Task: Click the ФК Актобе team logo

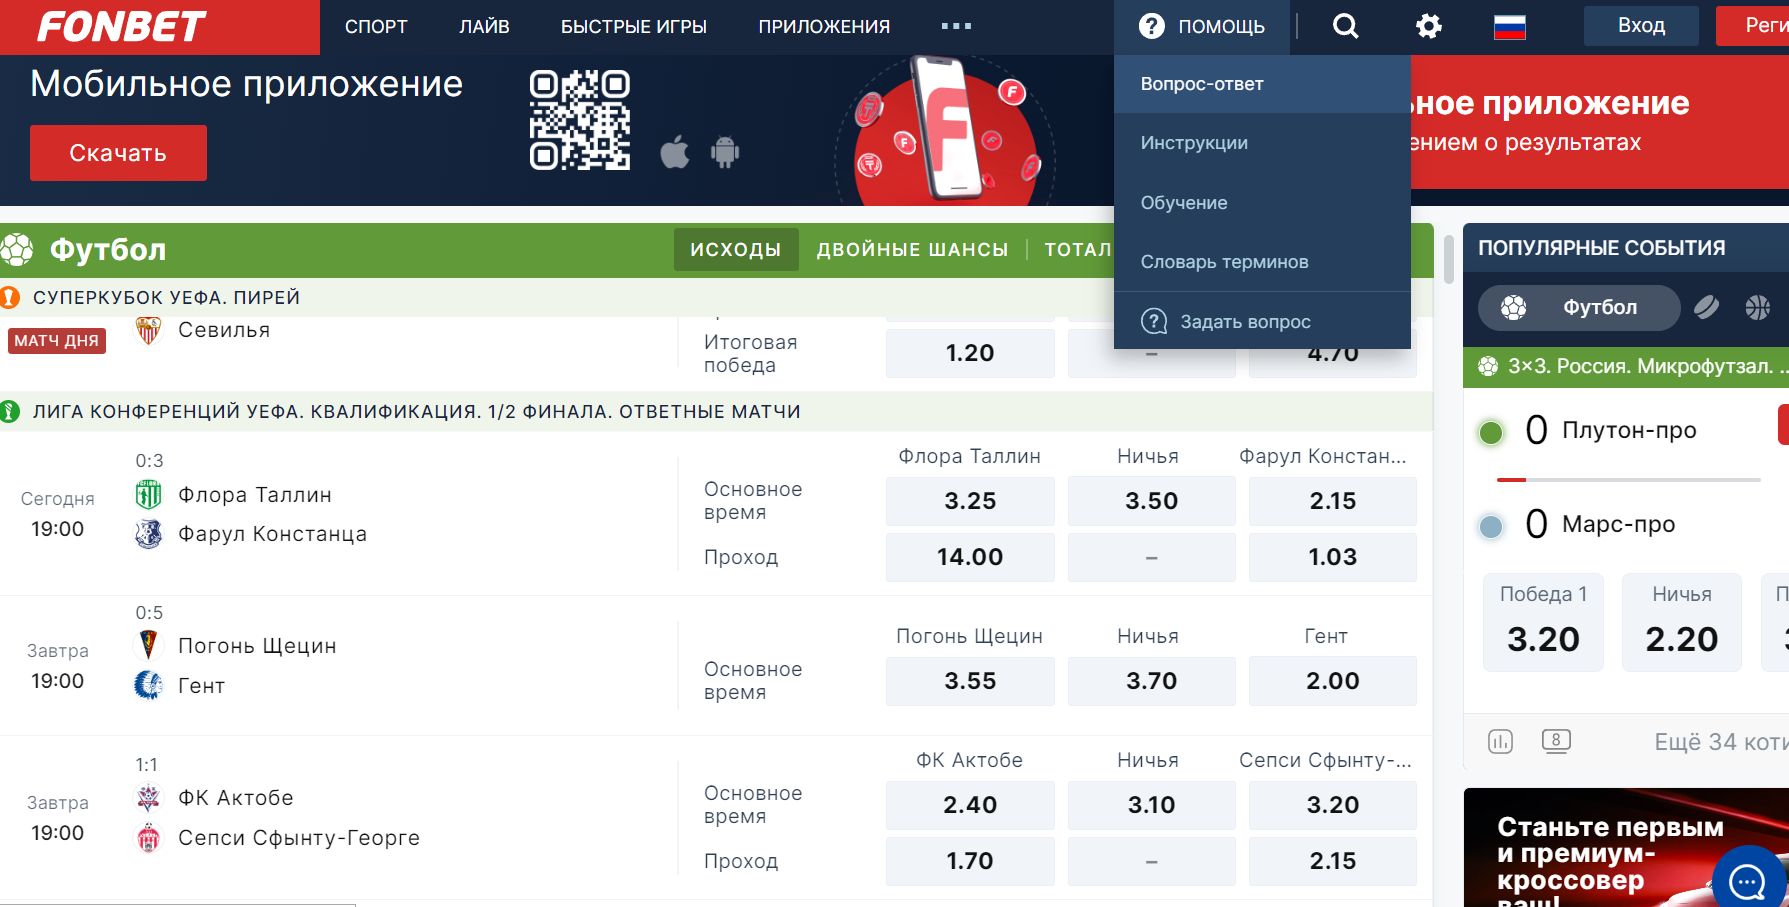Action: [148, 798]
